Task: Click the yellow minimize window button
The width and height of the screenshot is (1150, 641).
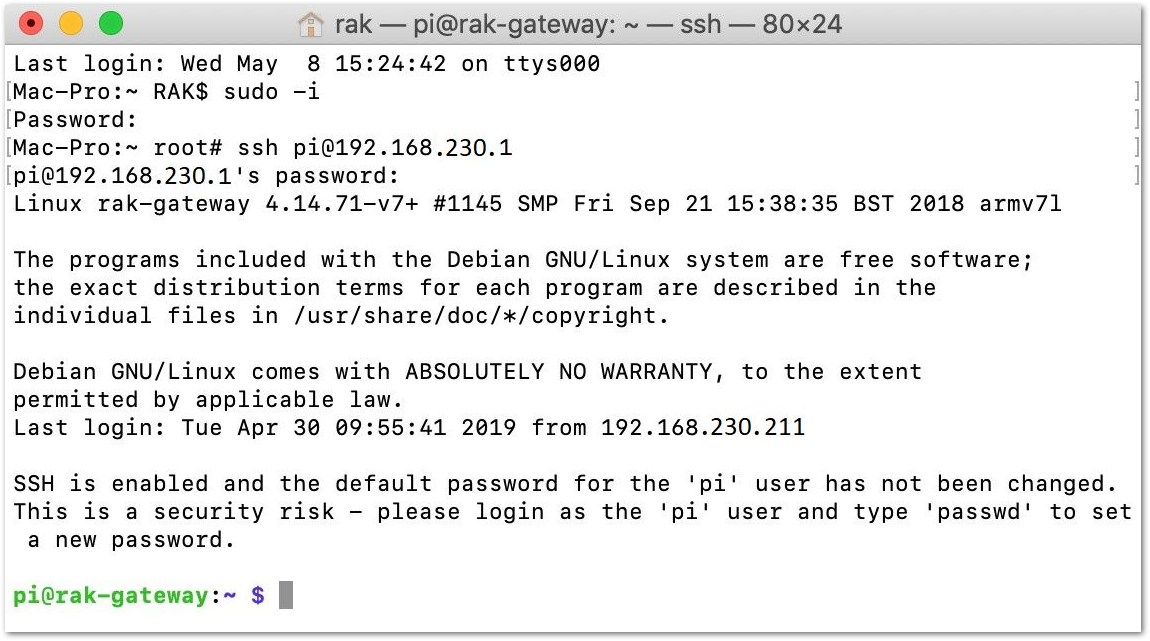Action: point(70,23)
